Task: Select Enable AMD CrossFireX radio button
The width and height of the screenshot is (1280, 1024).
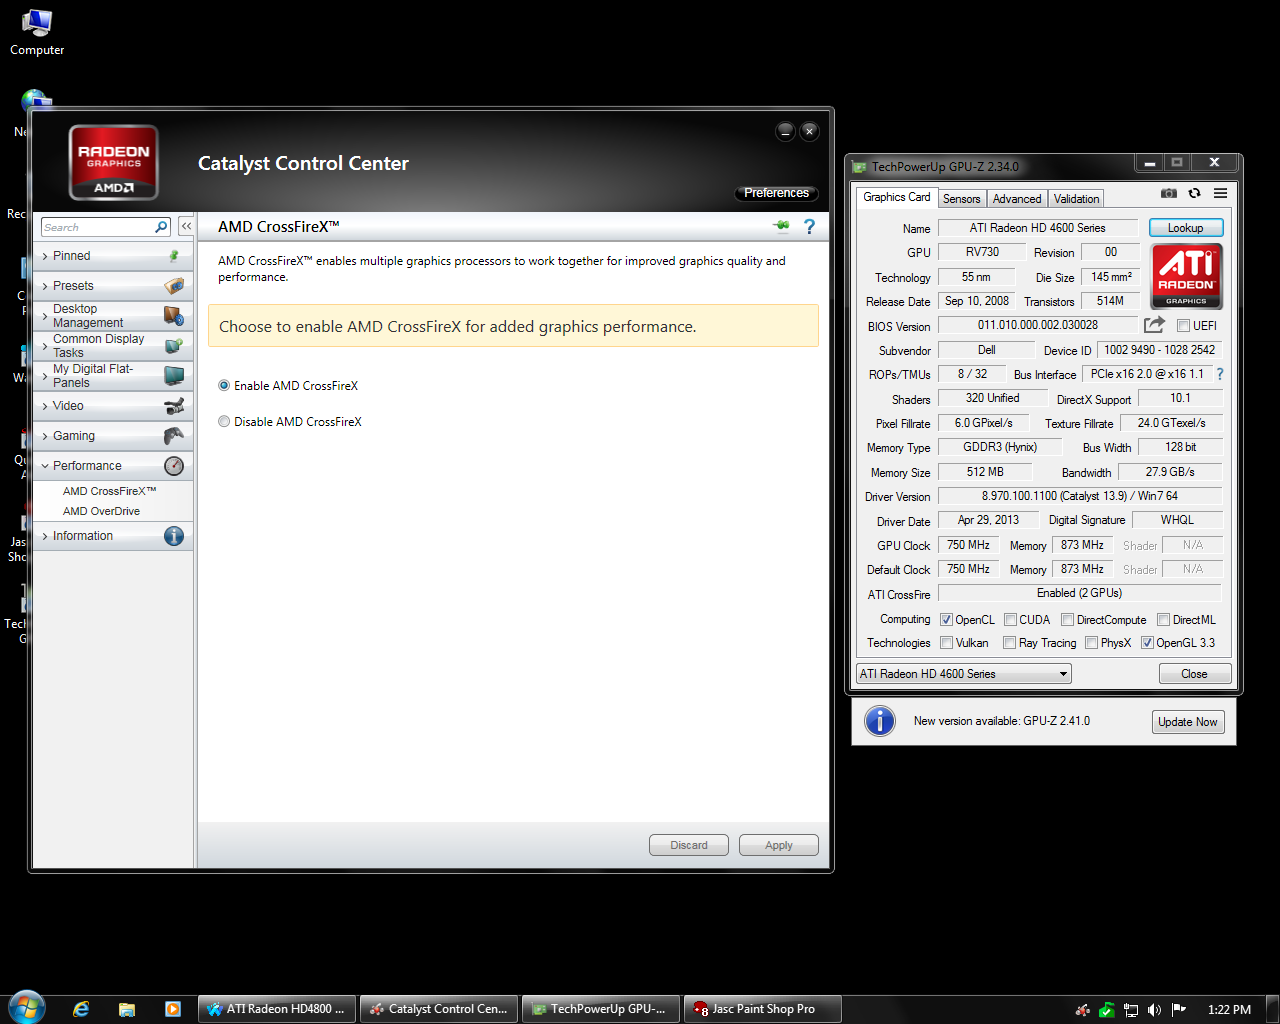Action: [224, 386]
